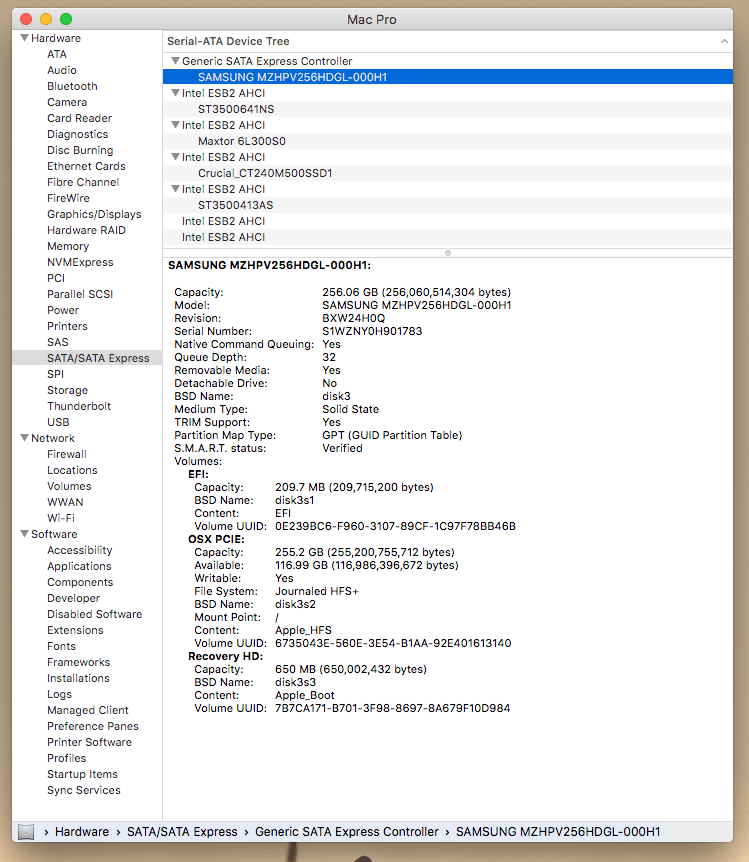Select Thunderbolt in the sidebar
749x862 pixels.
[x=79, y=406]
